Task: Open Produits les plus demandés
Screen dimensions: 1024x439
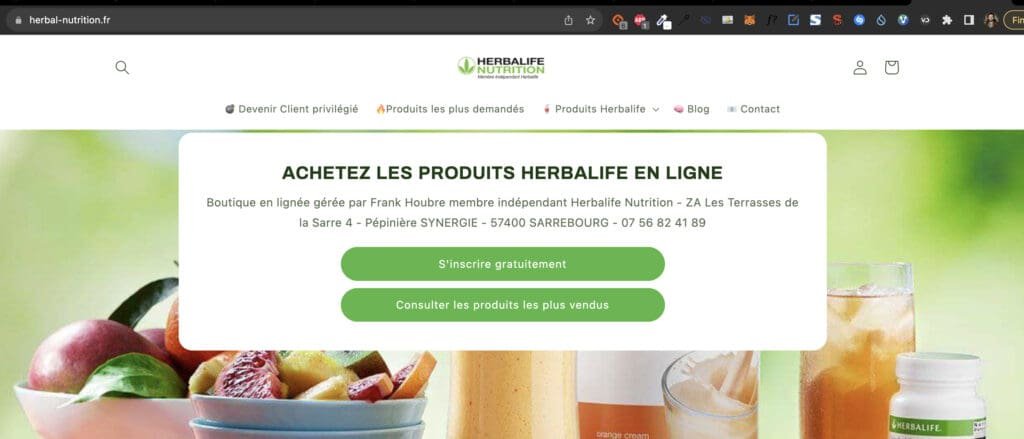Action: pyautogui.click(x=450, y=109)
